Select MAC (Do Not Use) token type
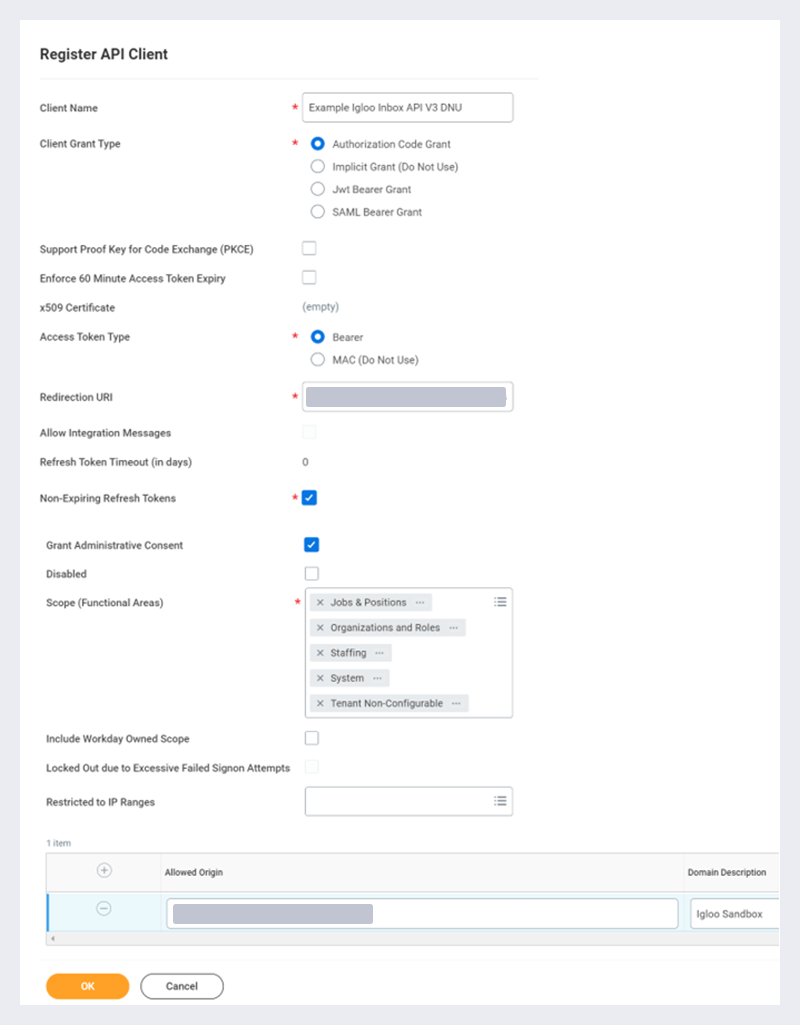This screenshot has height=1025, width=800. point(318,360)
